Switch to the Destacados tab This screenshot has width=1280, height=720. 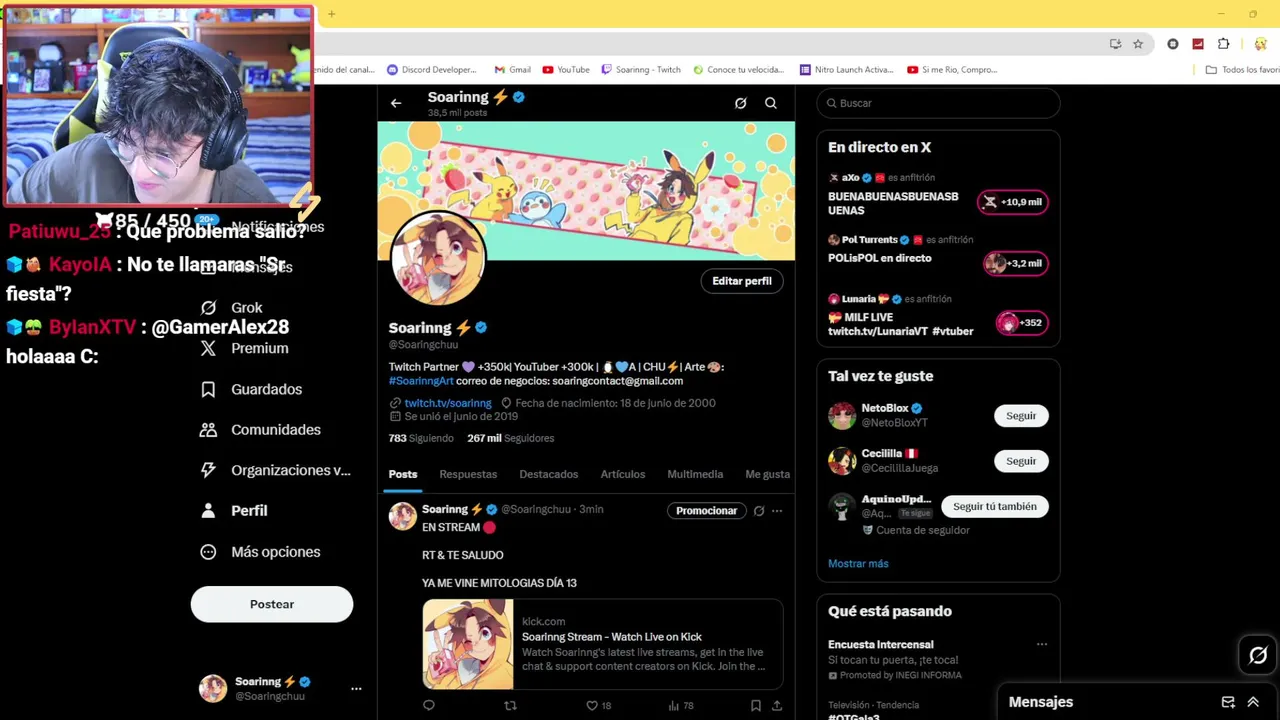(549, 474)
